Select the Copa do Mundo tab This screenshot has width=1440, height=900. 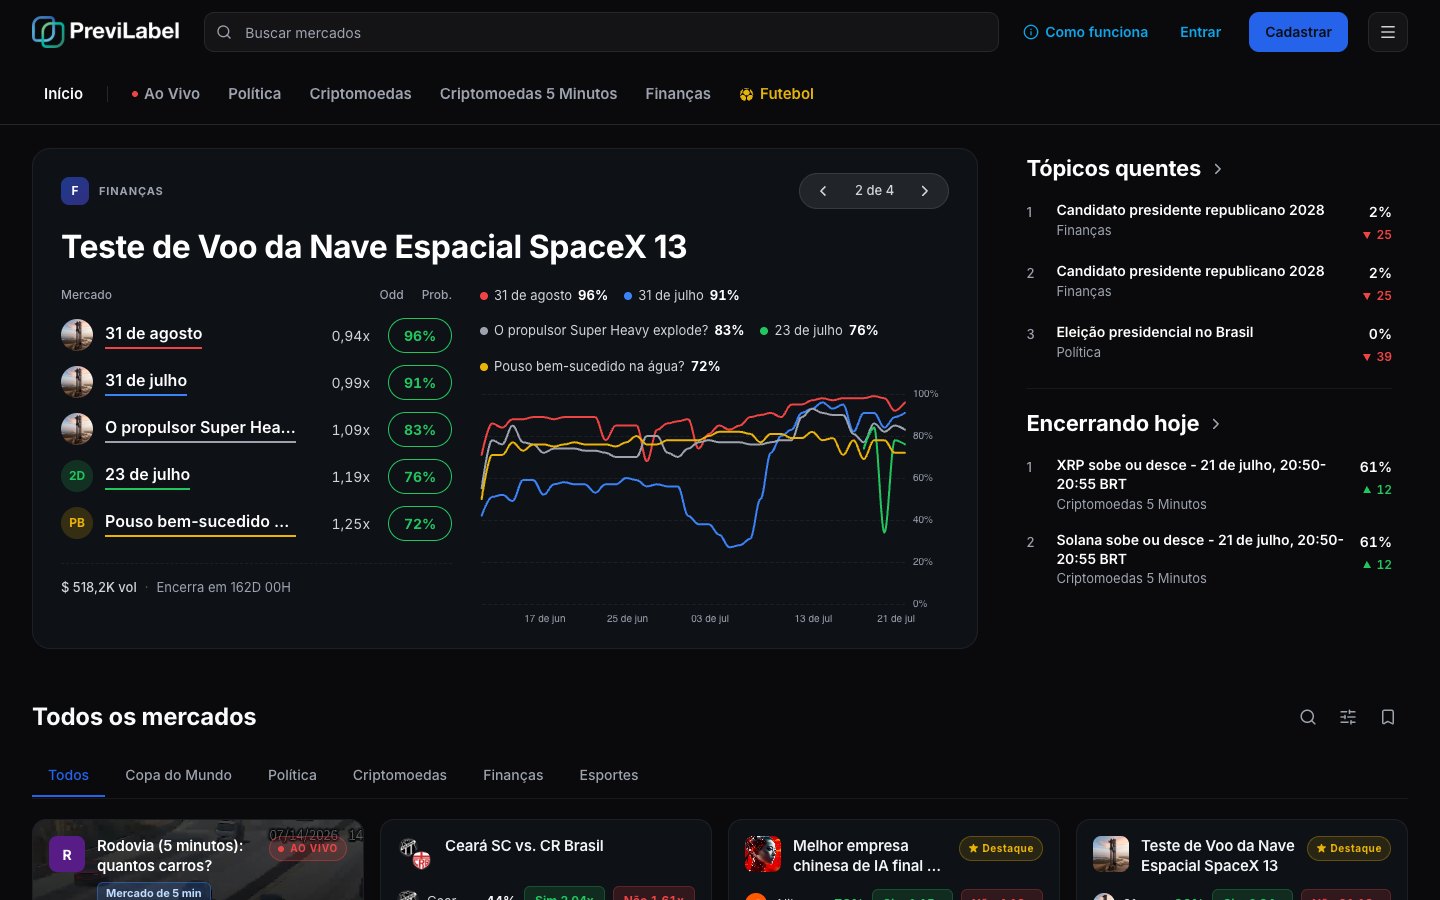tap(178, 775)
